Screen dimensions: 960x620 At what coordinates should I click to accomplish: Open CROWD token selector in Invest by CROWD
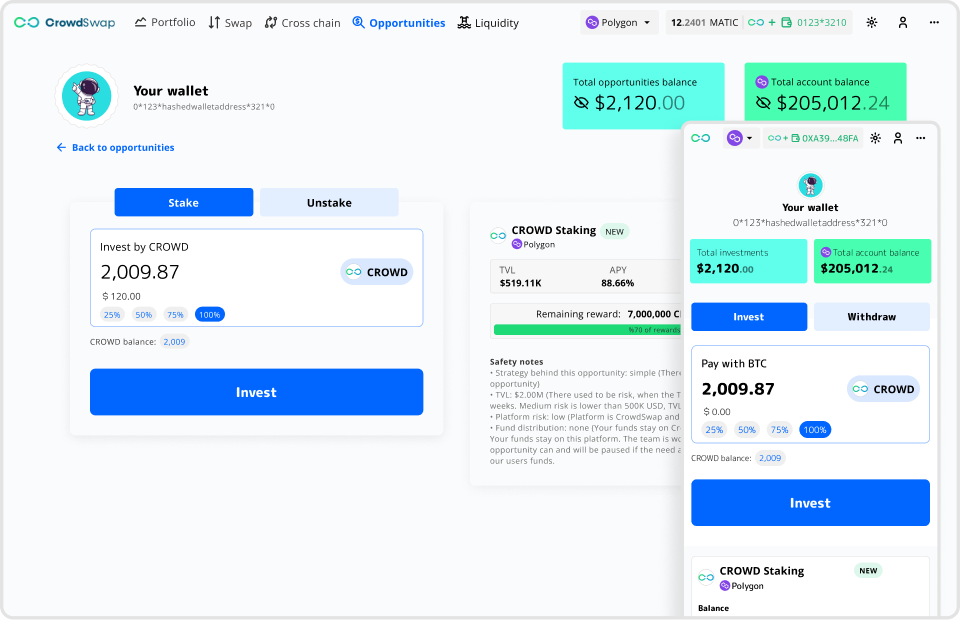tap(376, 272)
